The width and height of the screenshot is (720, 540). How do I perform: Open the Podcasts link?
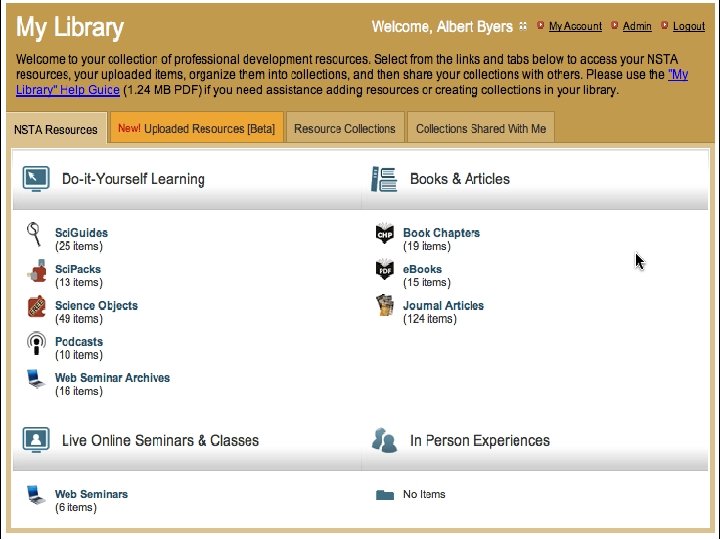click(x=79, y=342)
